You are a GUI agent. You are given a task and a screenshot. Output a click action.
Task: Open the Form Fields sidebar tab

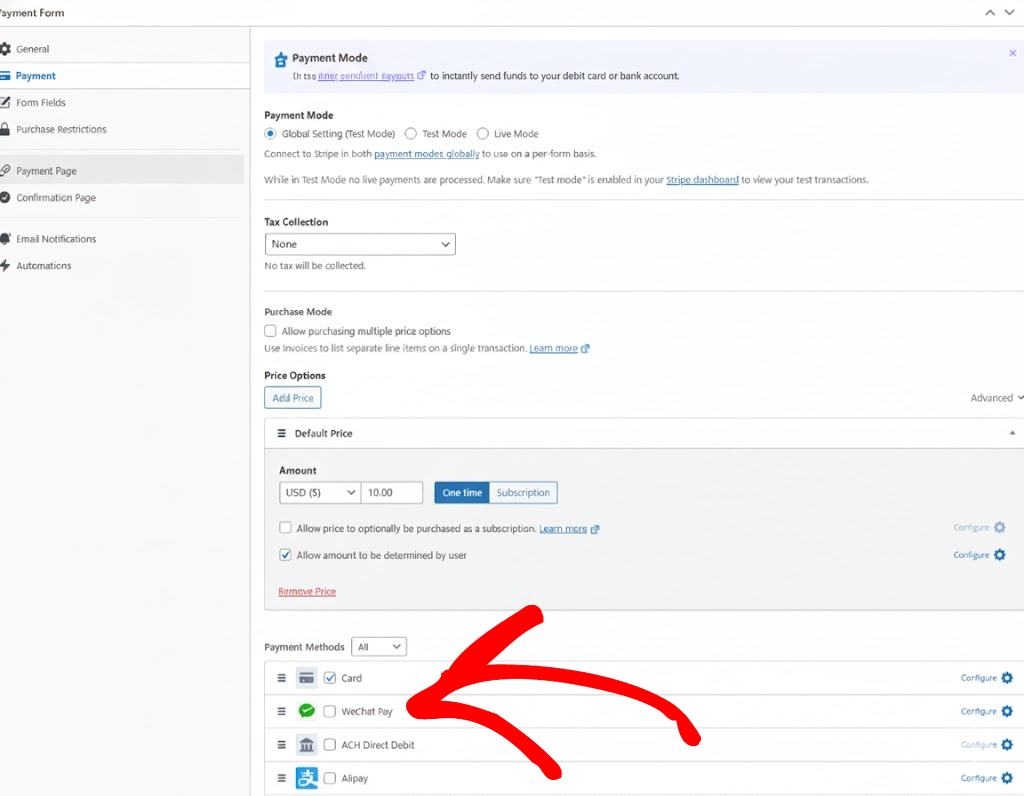click(41, 103)
